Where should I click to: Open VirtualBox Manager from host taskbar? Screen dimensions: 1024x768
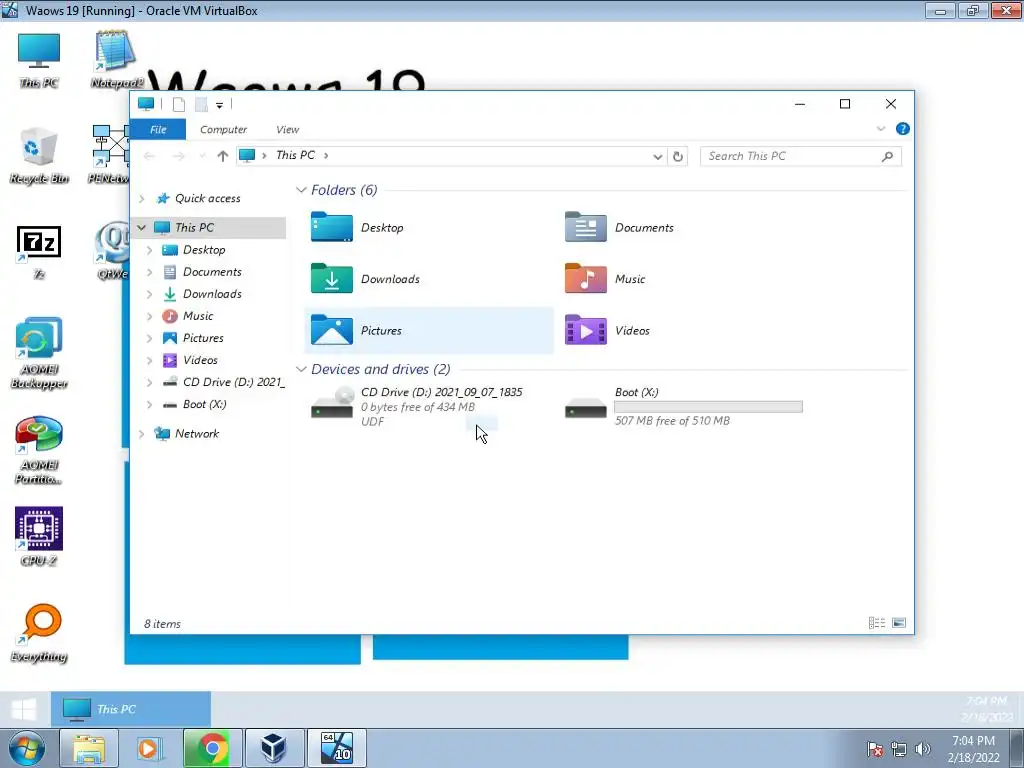point(274,748)
